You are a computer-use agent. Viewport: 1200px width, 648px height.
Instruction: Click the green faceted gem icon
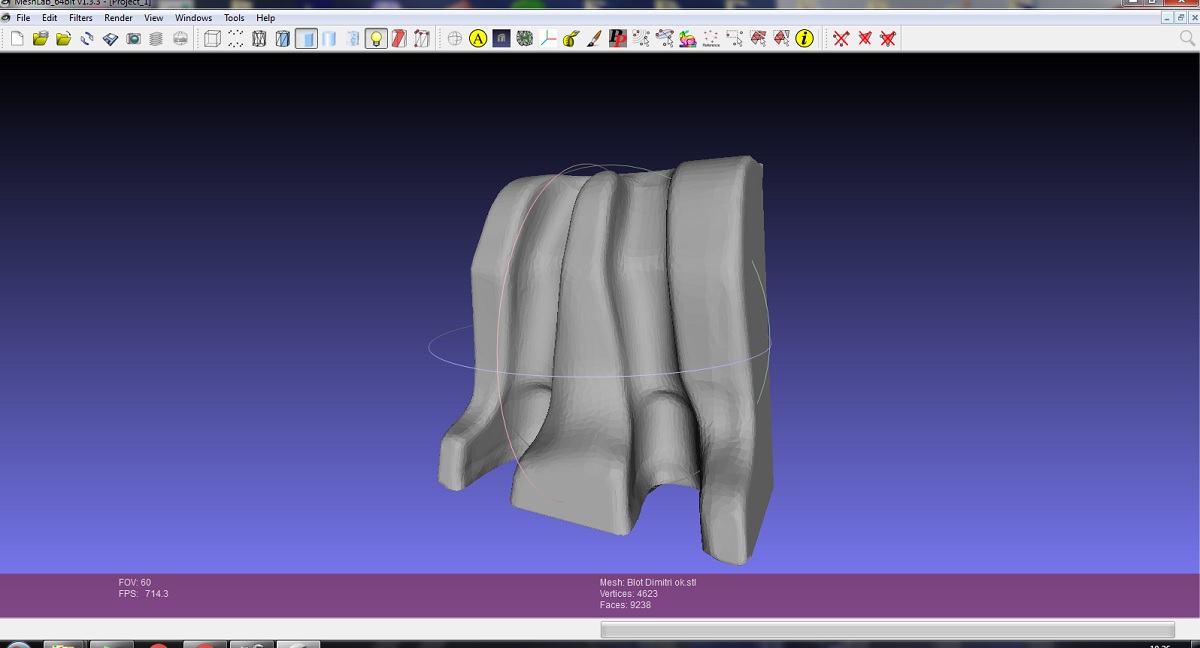click(525, 39)
